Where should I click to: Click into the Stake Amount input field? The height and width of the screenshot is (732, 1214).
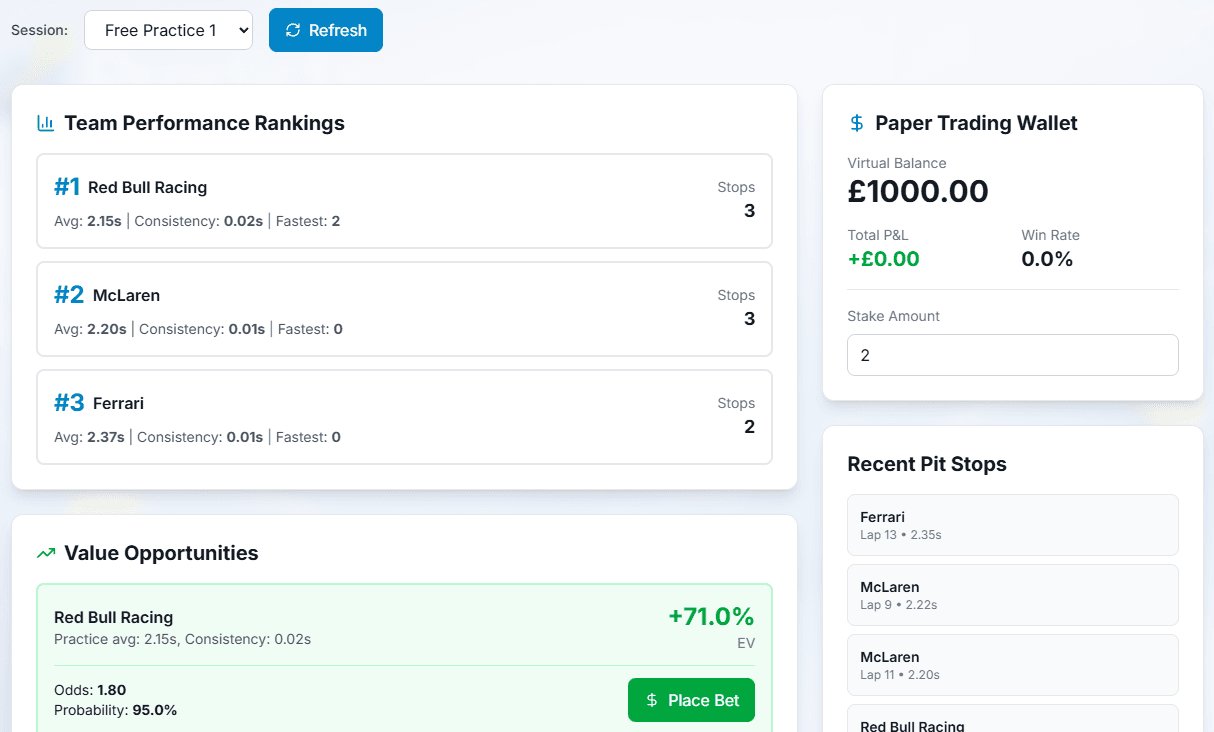(1012, 355)
